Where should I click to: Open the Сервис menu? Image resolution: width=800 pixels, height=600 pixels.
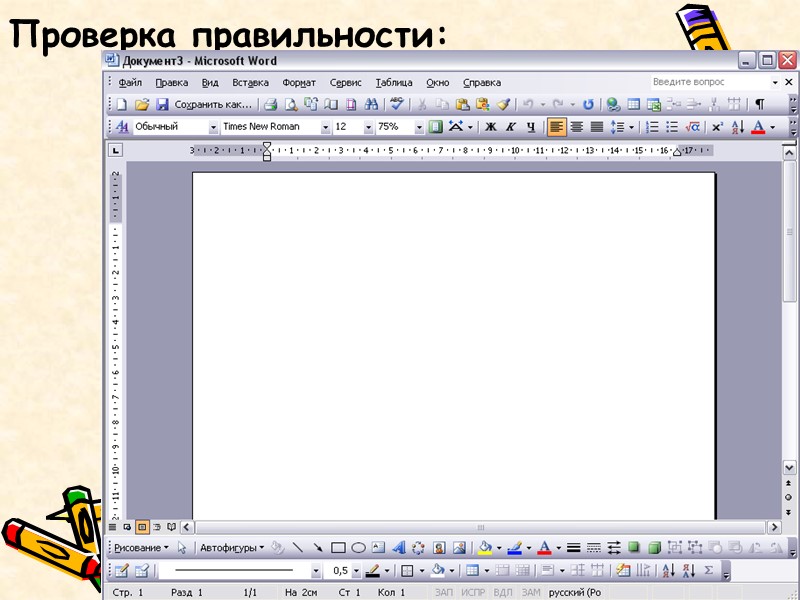coord(345,83)
